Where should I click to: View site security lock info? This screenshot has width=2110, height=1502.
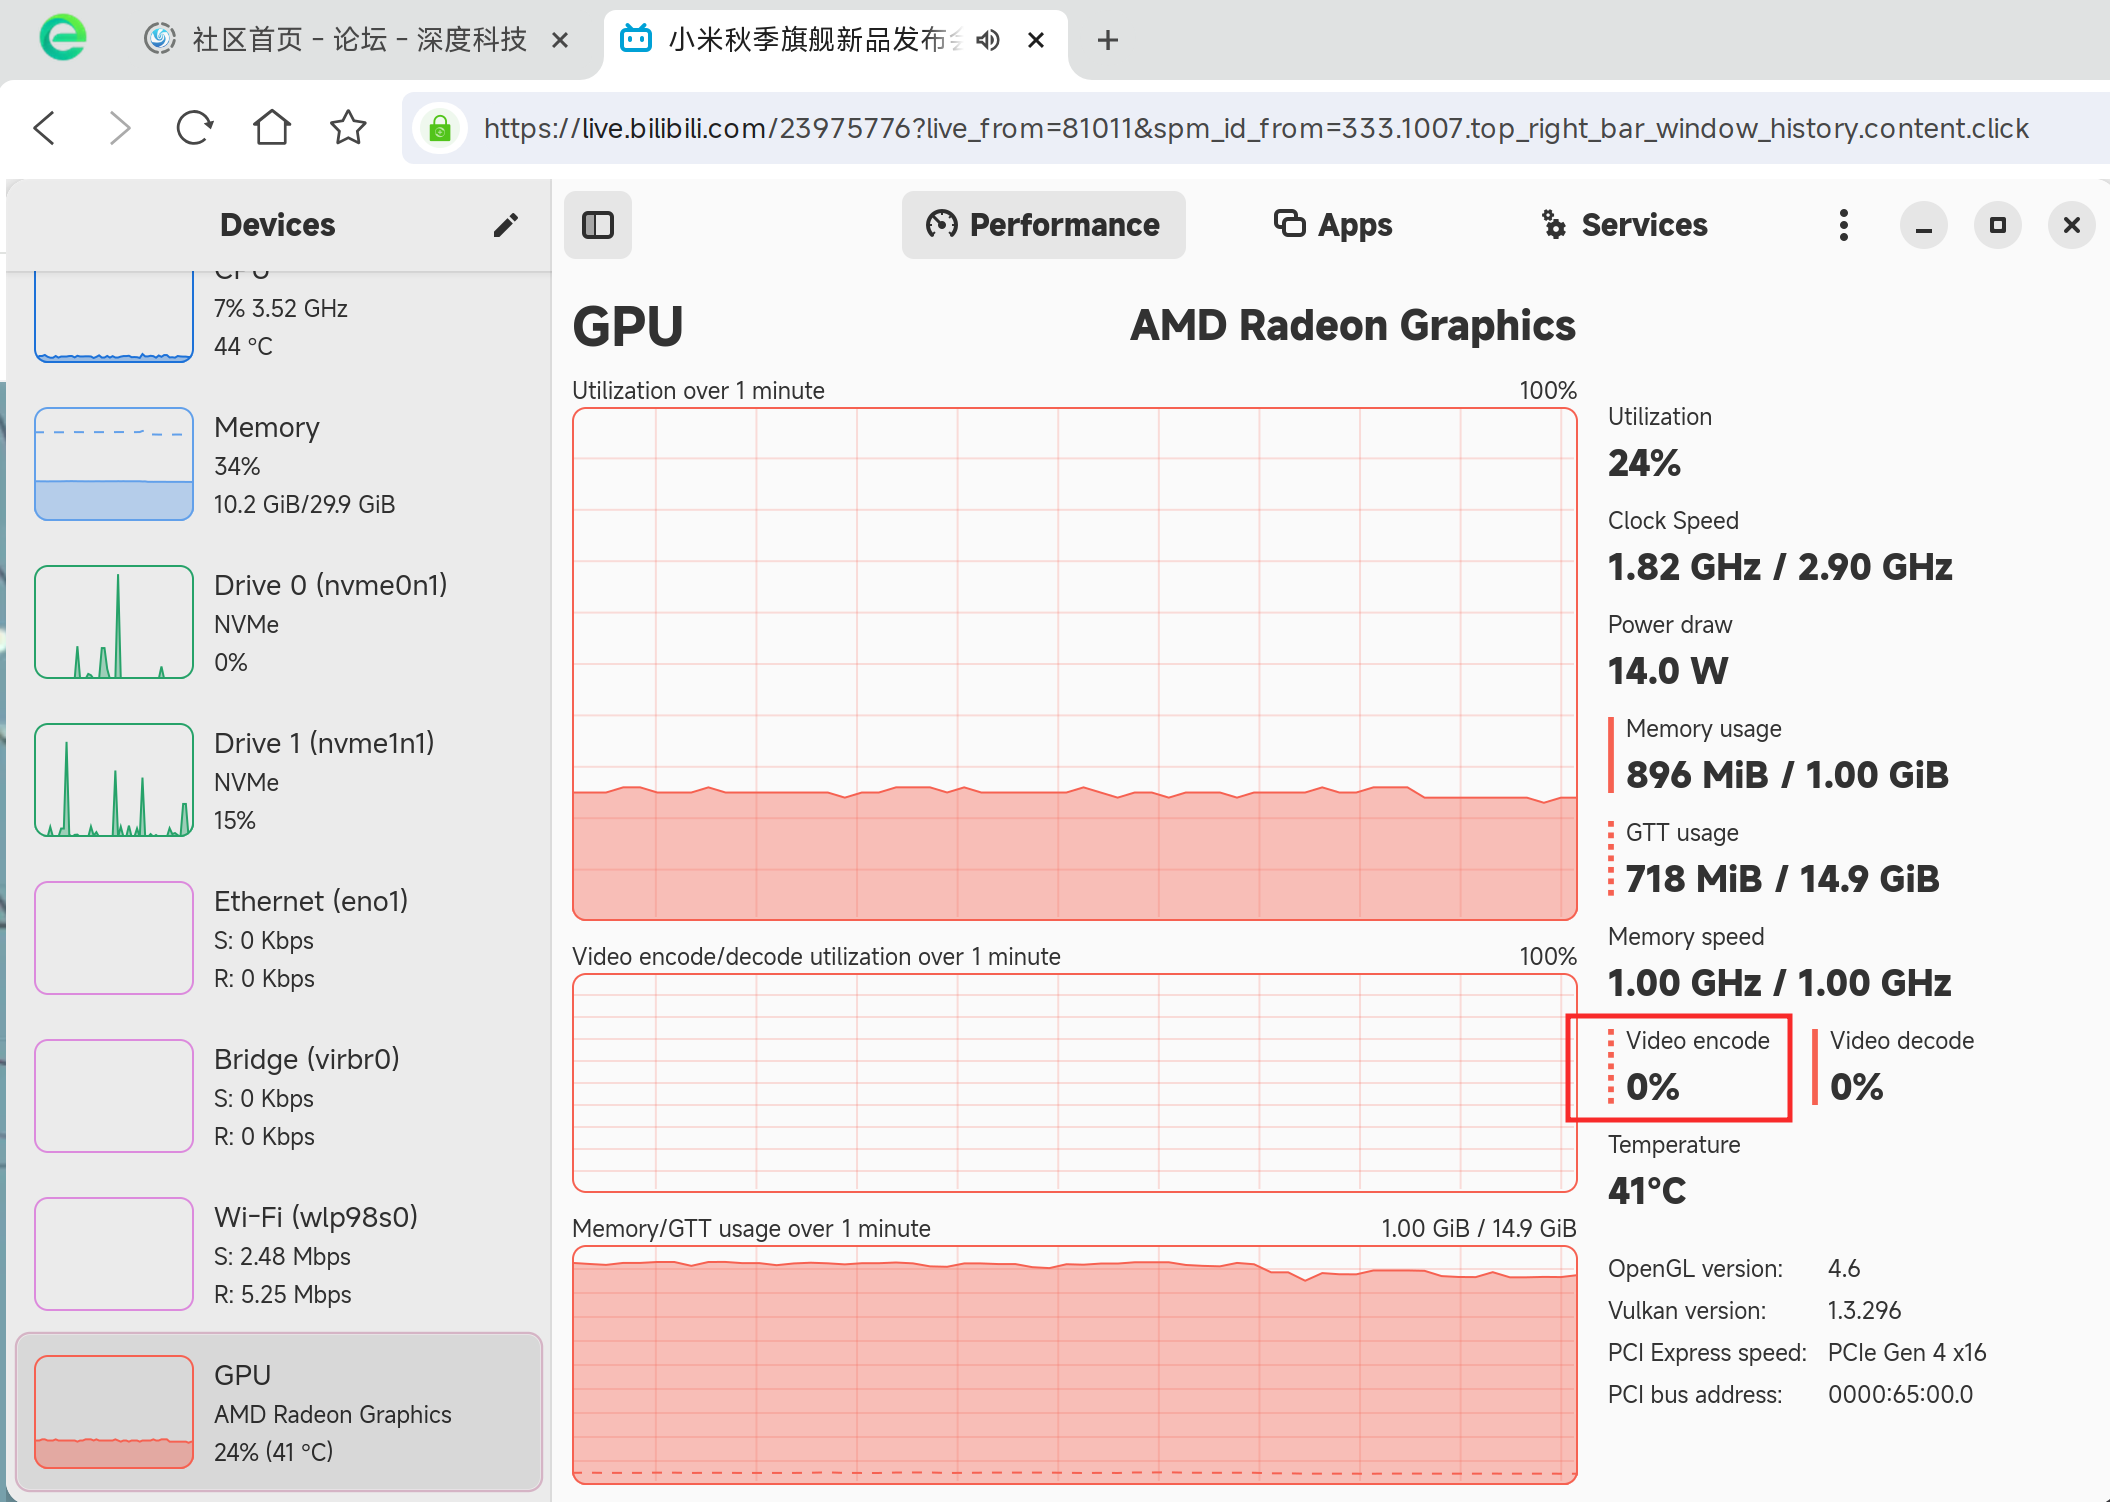pyautogui.click(x=440, y=128)
